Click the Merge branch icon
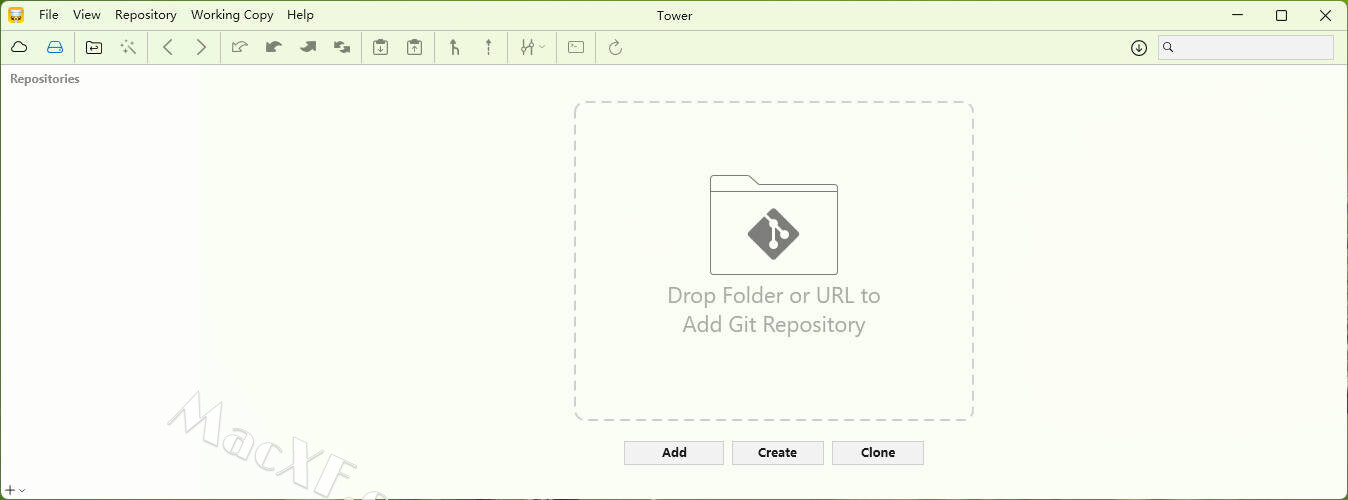This screenshot has width=1348, height=500. click(455, 47)
